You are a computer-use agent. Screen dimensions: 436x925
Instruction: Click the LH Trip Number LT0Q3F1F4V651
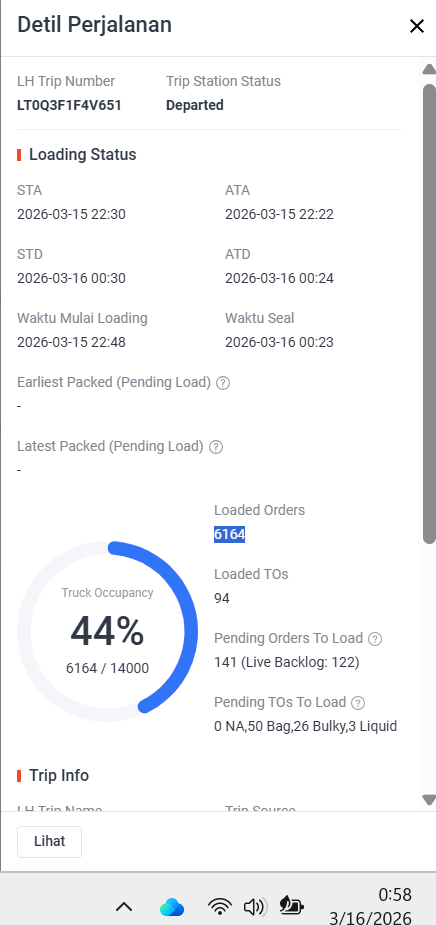point(69,105)
